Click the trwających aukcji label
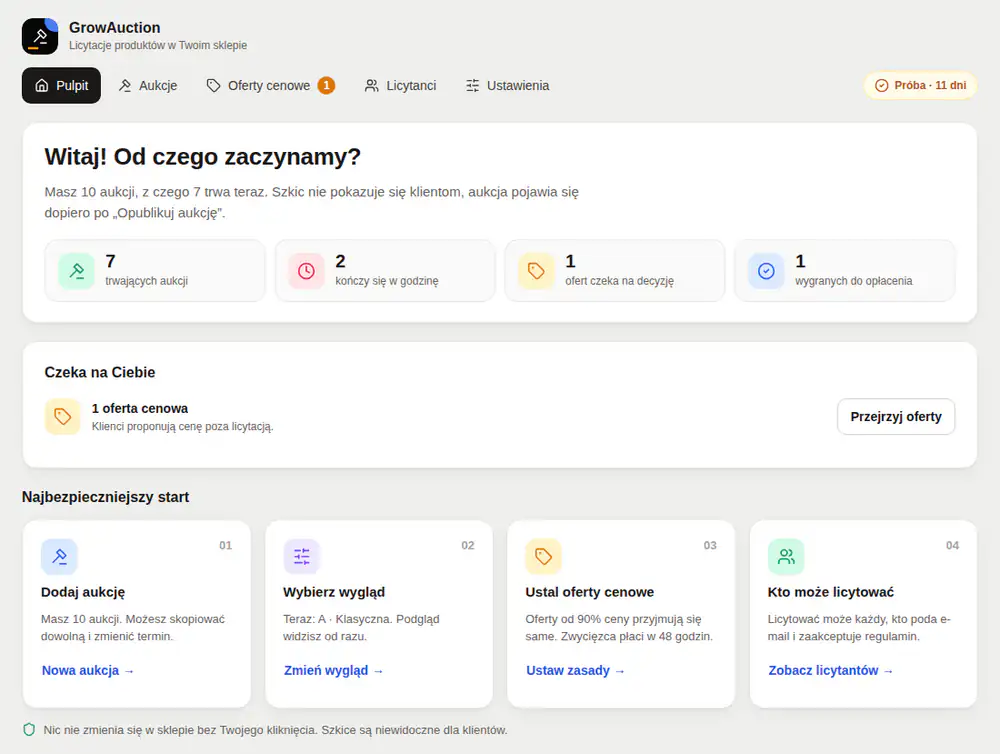1000x754 pixels. click(x=147, y=281)
